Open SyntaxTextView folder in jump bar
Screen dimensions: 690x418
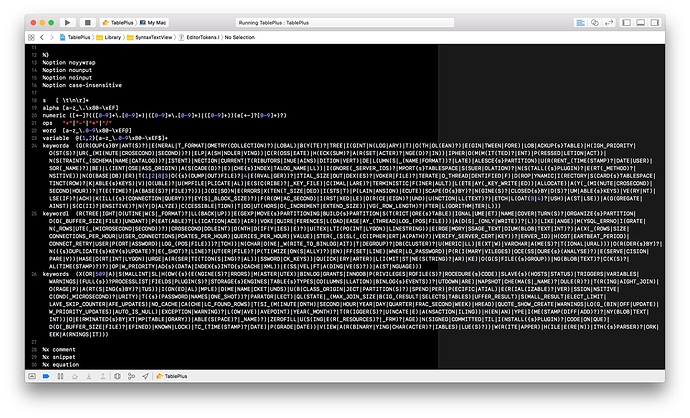pos(150,37)
